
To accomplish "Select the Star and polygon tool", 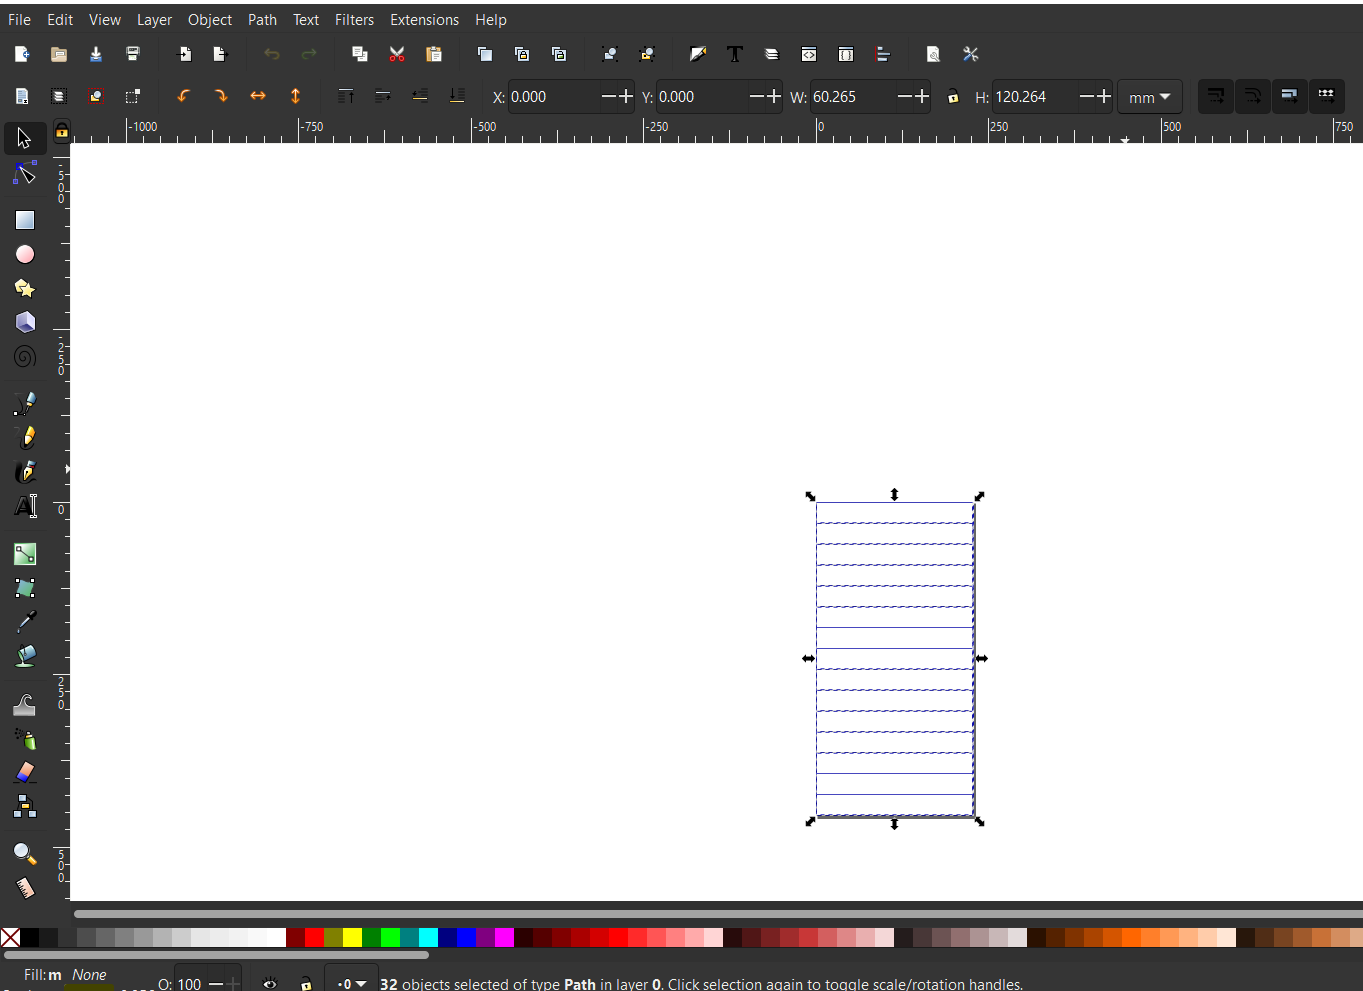I will click(25, 289).
